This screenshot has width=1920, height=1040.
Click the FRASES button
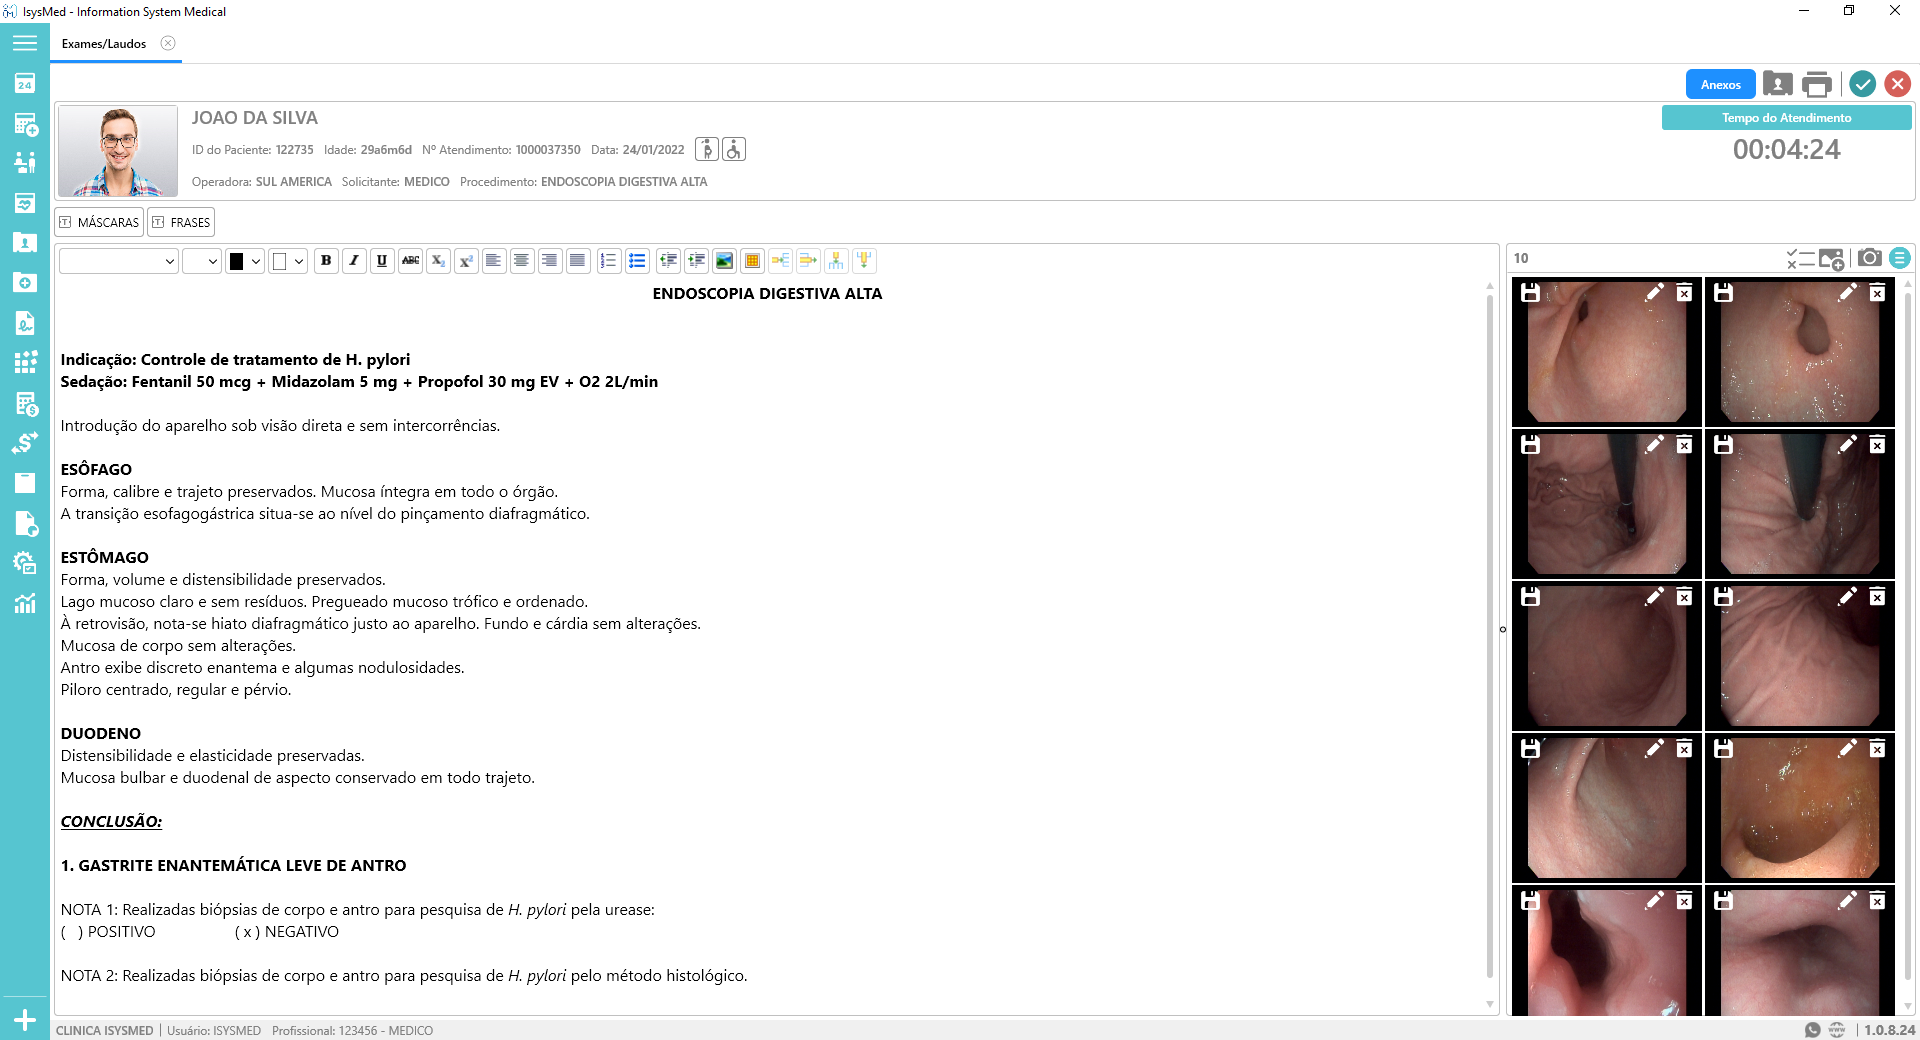181,222
